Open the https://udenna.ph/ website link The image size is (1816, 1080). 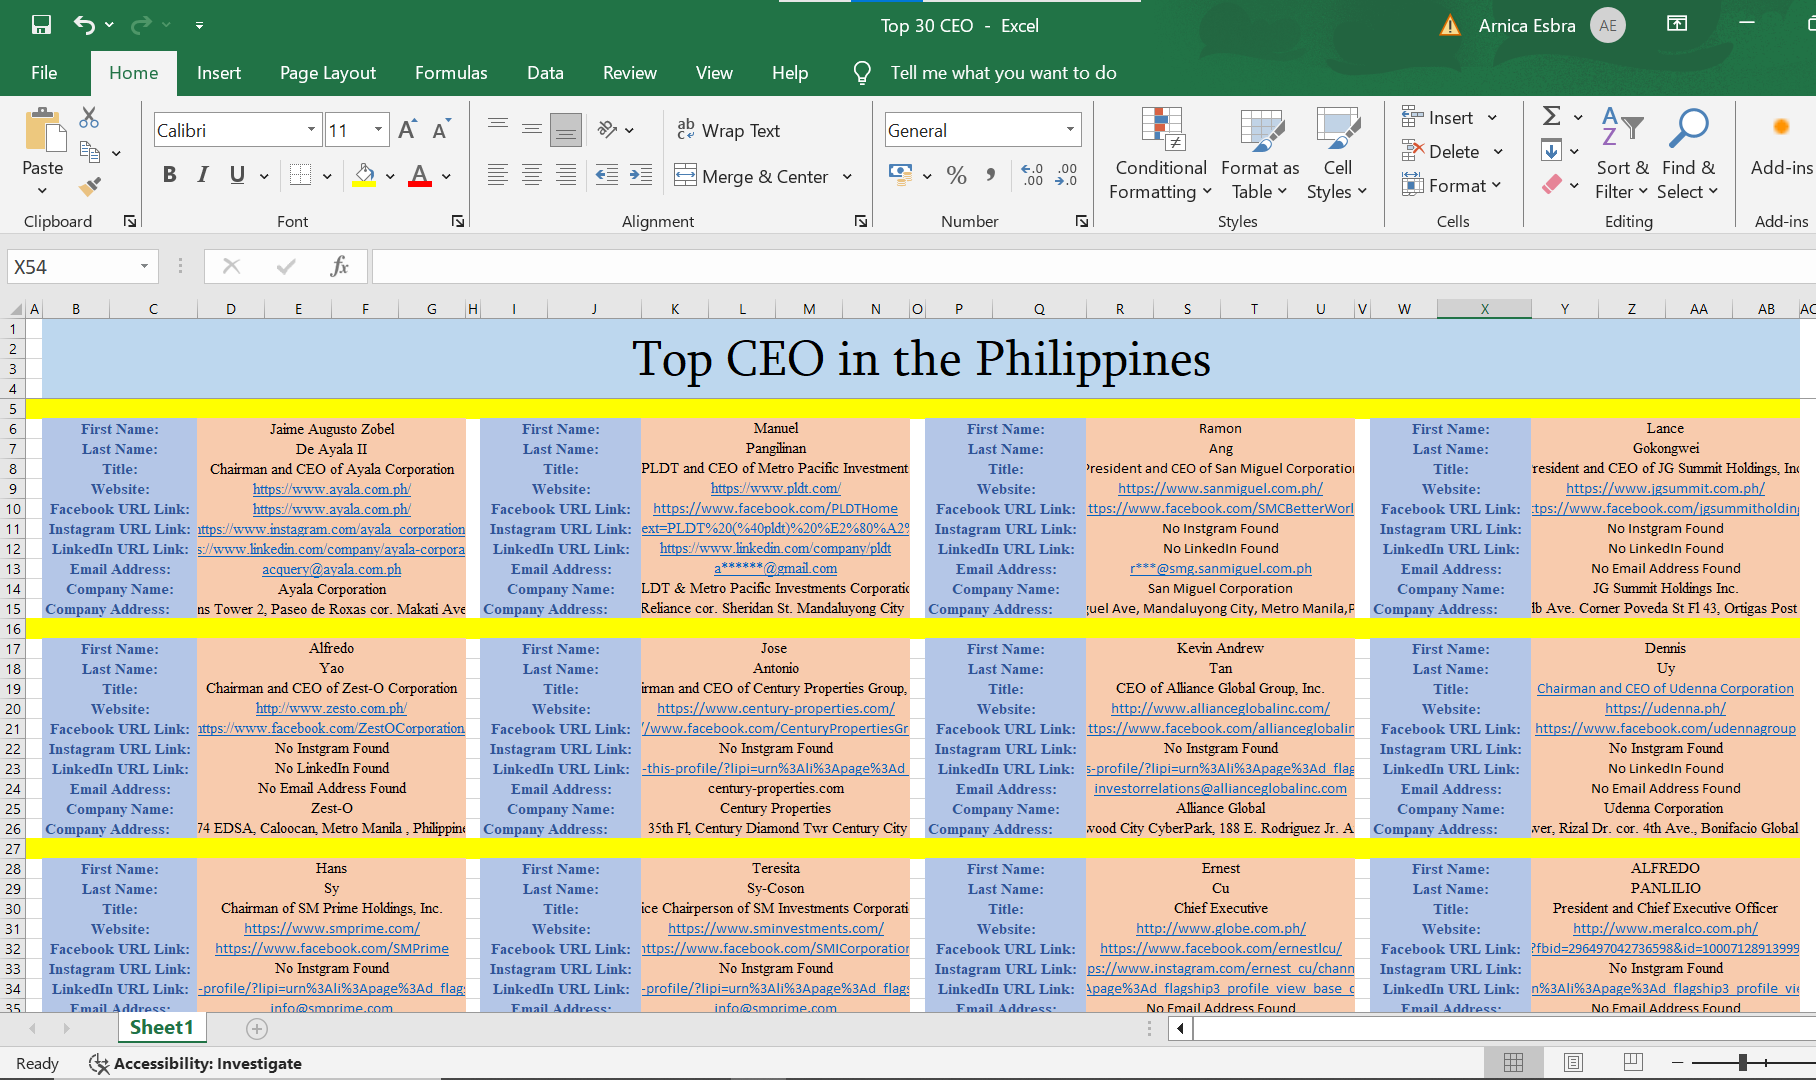(1665, 709)
